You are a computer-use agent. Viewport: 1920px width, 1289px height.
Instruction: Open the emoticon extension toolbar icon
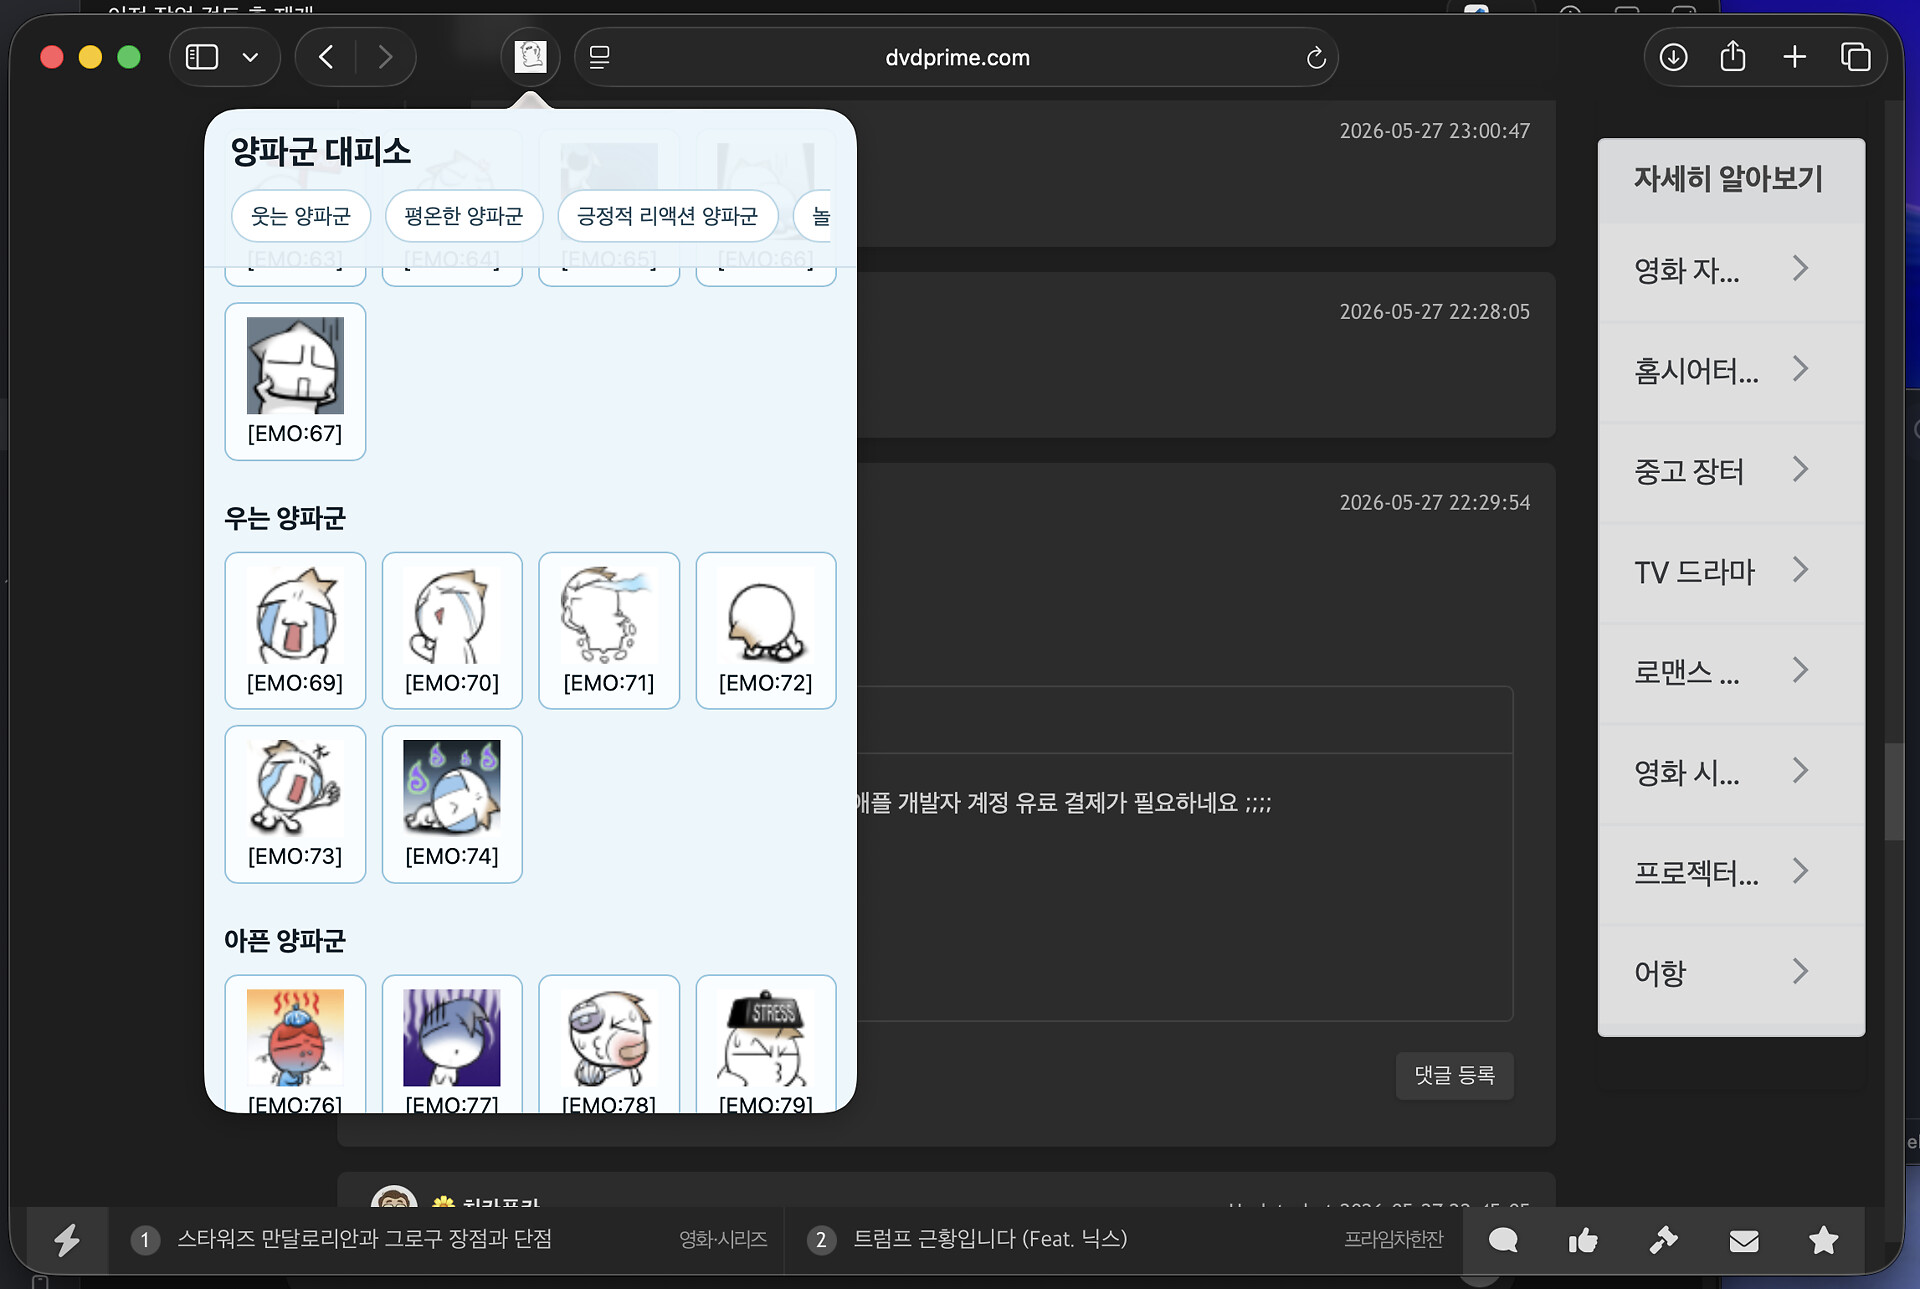pos(530,57)
